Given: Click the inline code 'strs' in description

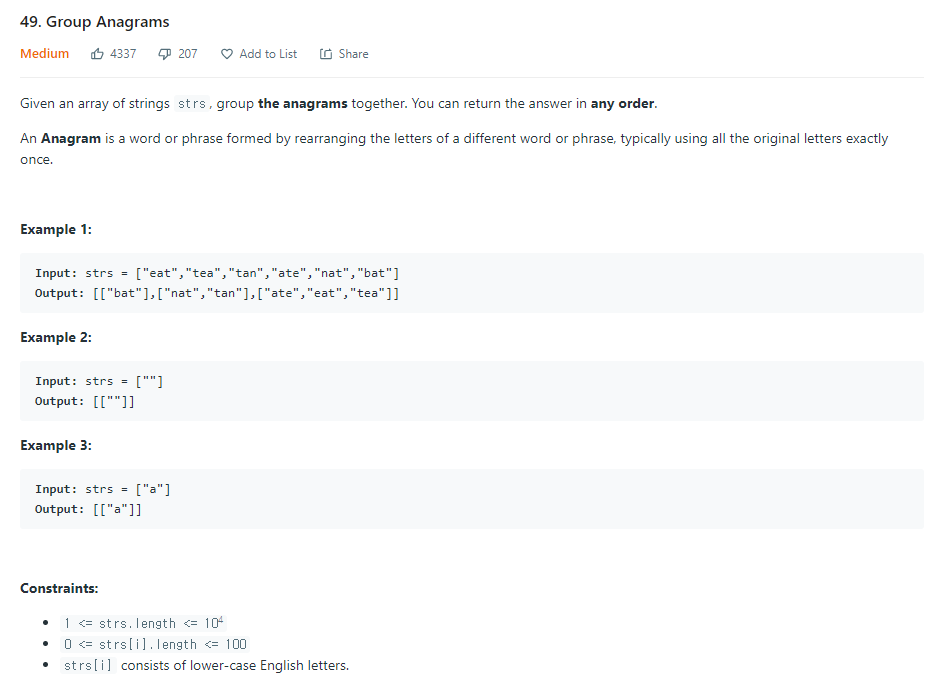Looking at the screenshot, I should 191,104.
